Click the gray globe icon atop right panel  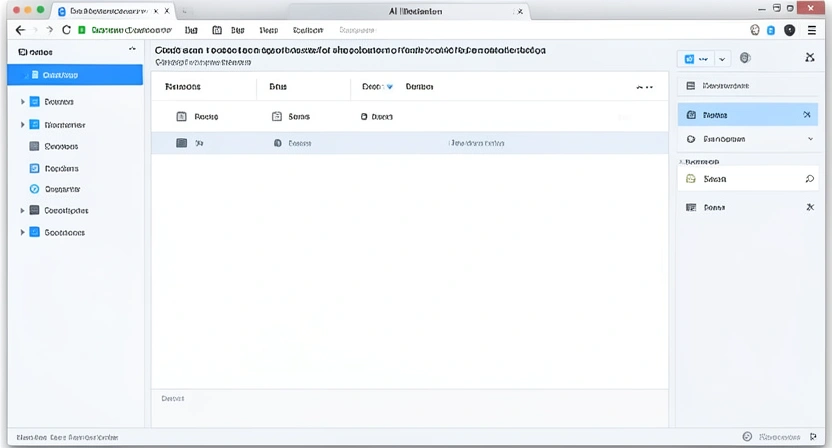click(x=746, y=58)
